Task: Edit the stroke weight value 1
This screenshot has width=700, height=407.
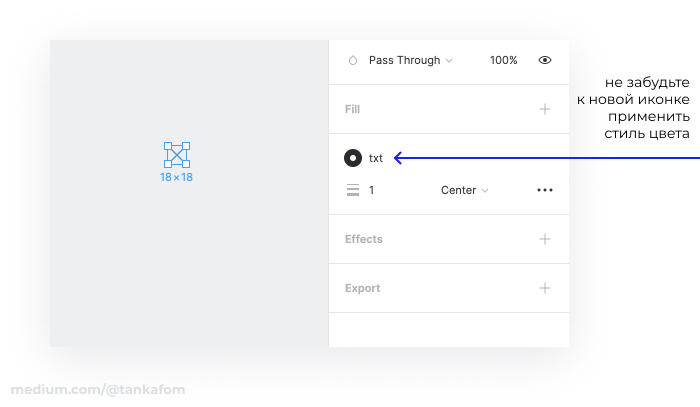Action: click(x=371, y=190)
